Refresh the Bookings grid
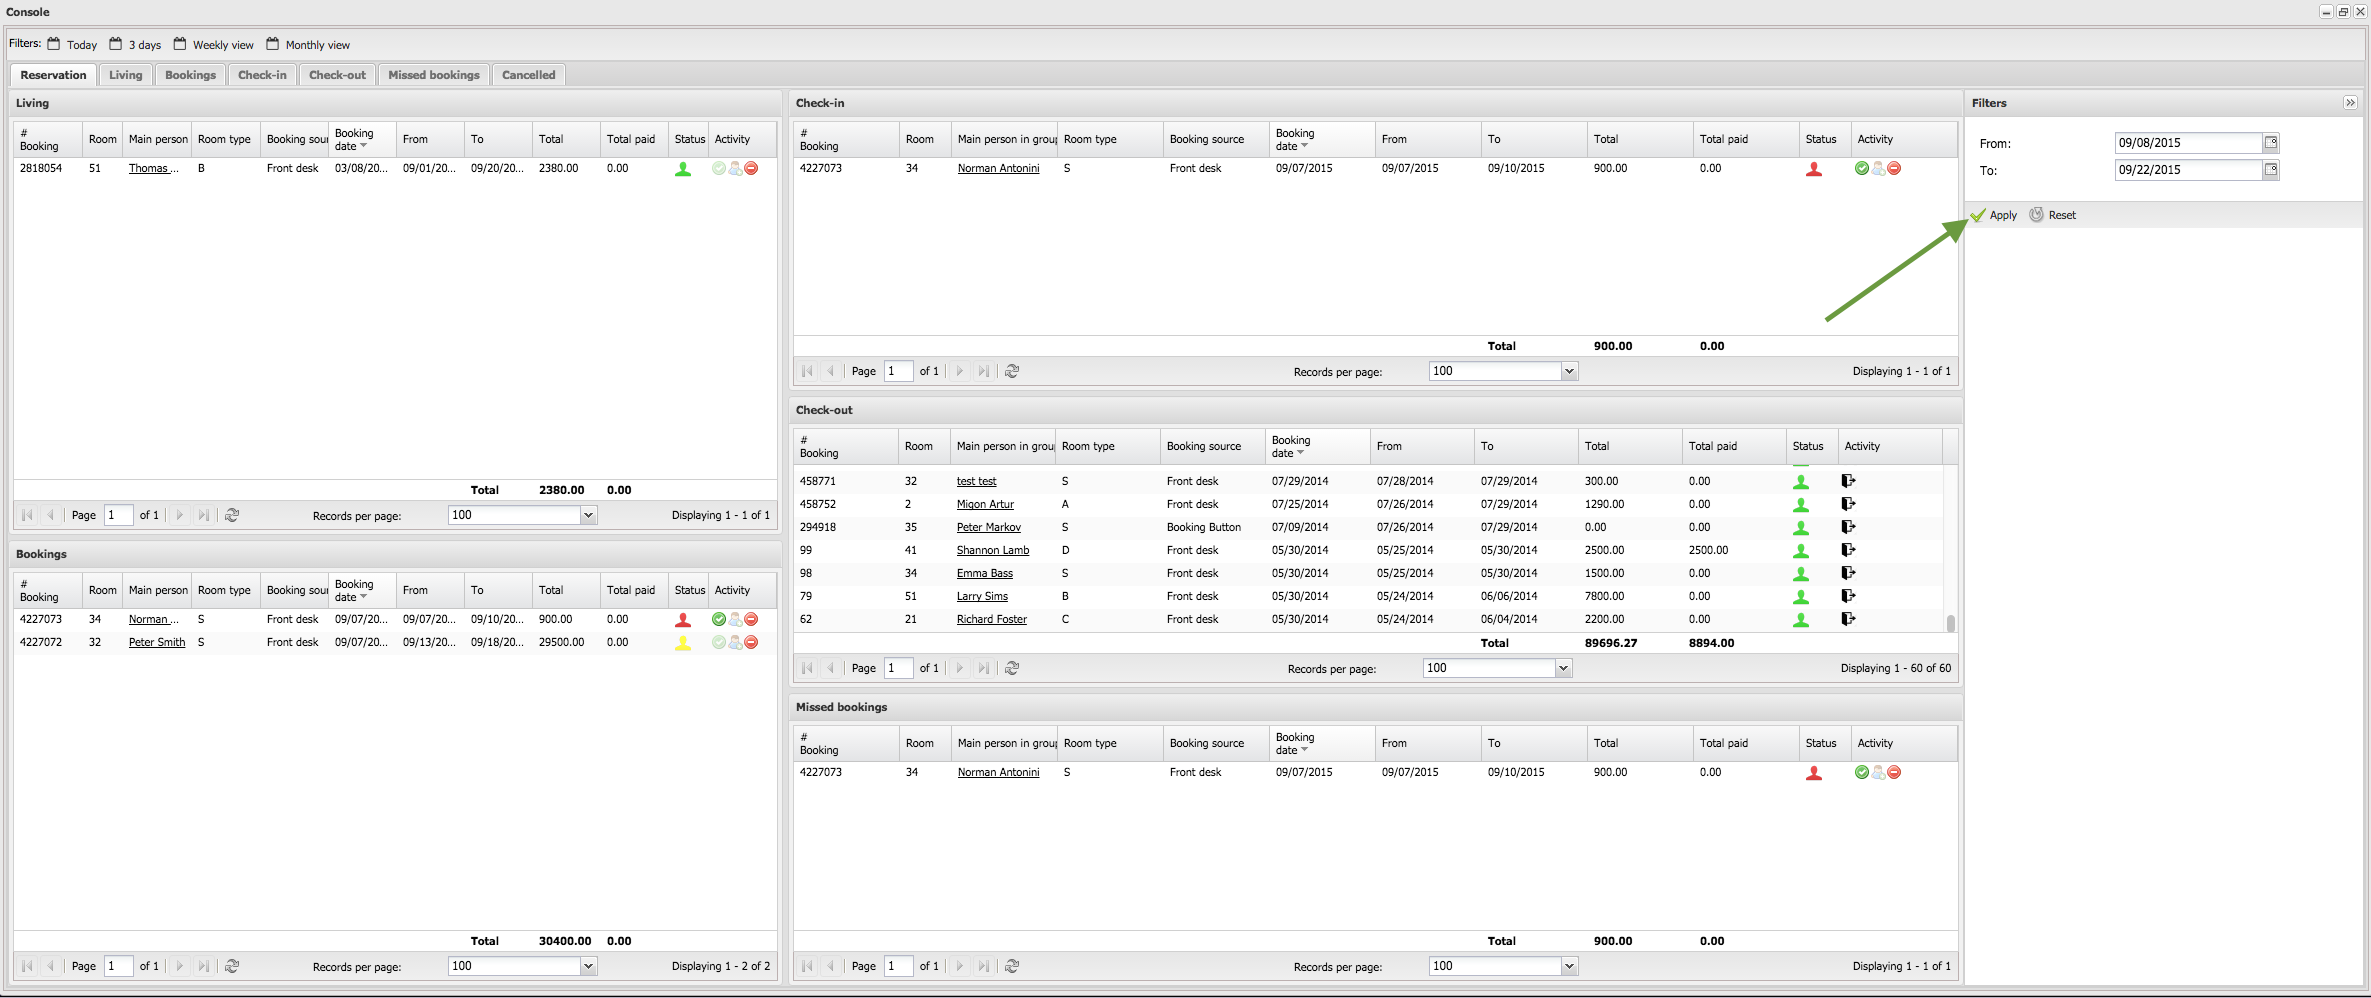 pos(232,966)
